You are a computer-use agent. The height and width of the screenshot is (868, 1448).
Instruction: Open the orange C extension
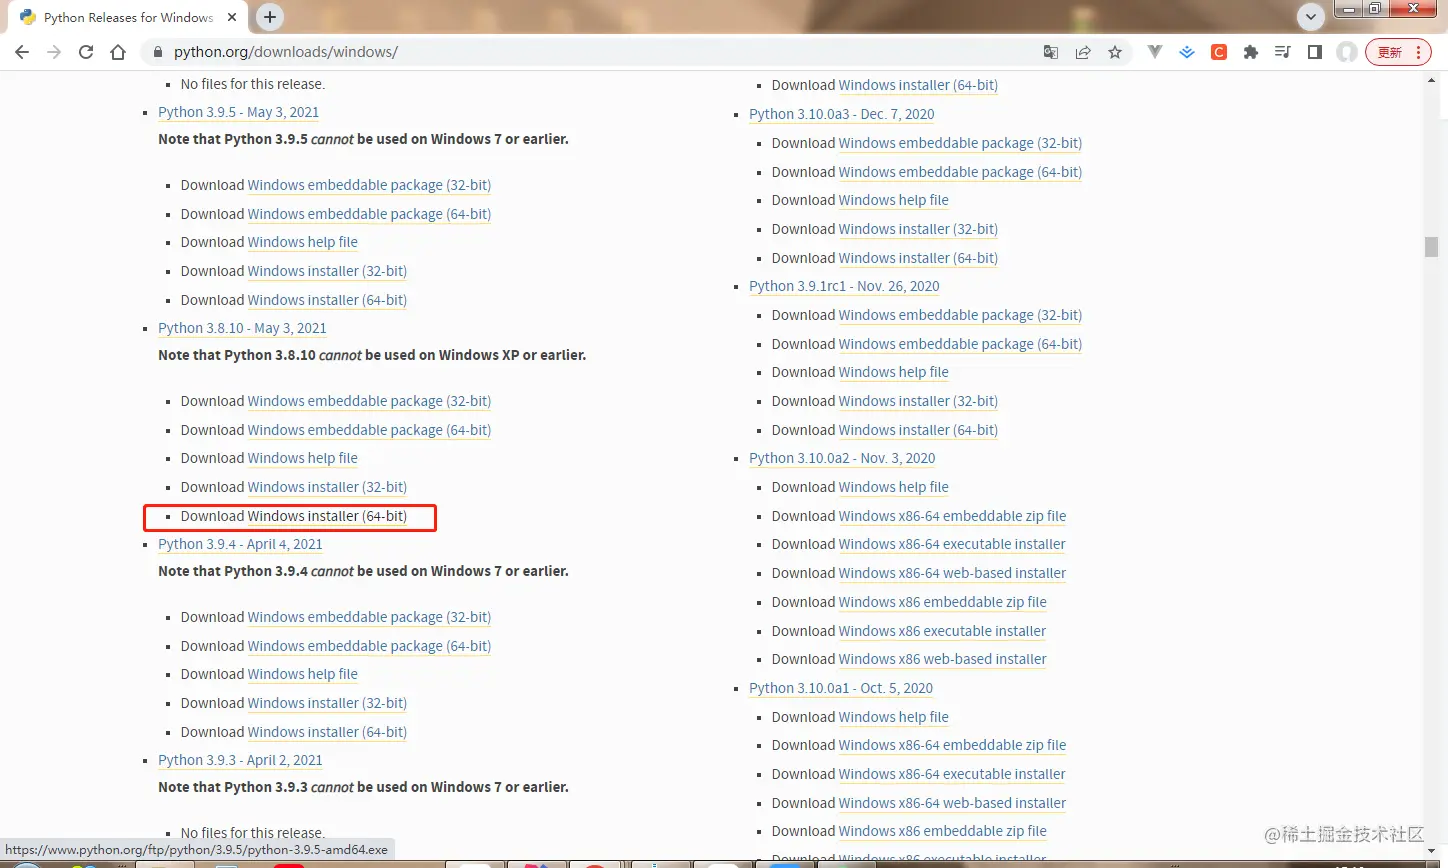[x=1219, y=52]
